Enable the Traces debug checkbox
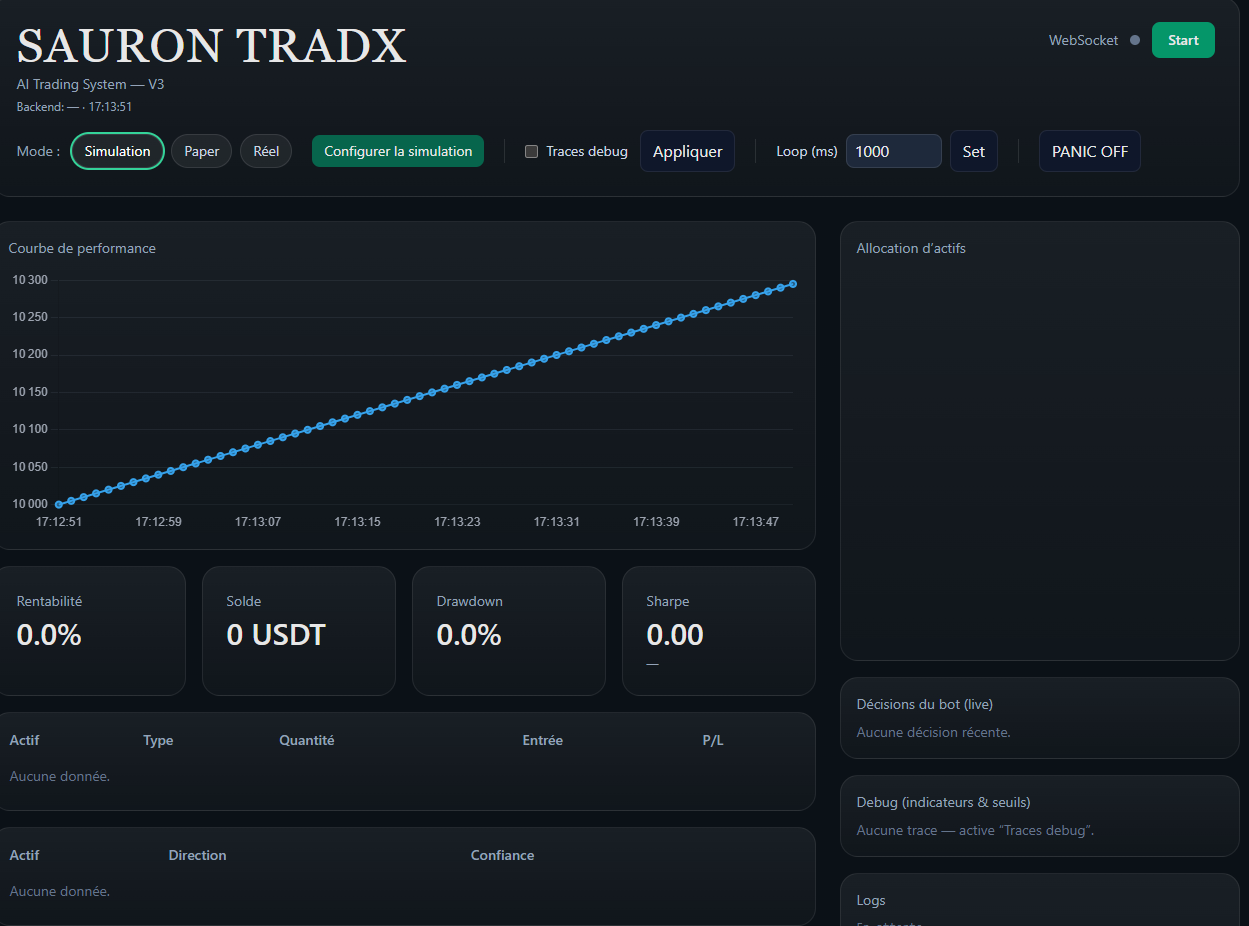 [532, 152]
